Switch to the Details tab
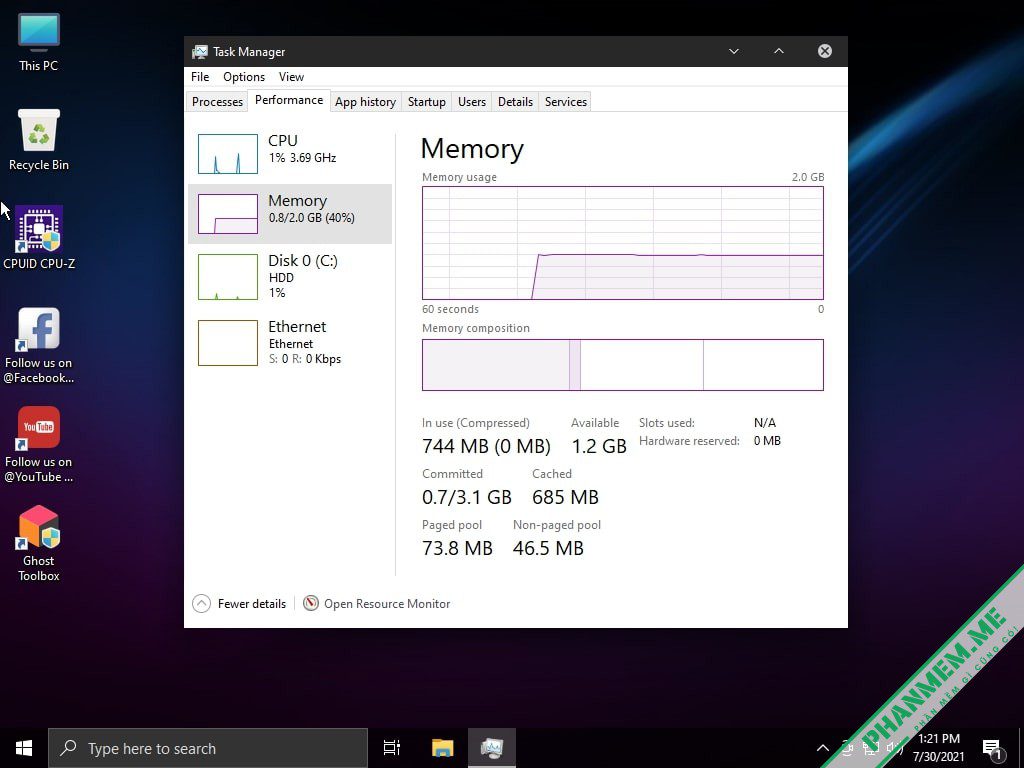 tap(515, 102)
